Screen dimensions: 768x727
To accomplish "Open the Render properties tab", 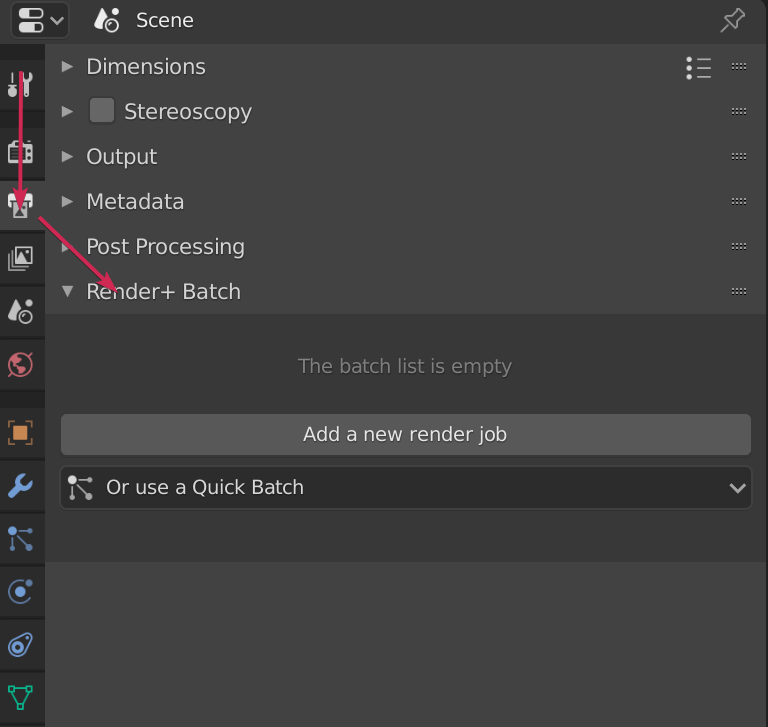I will [x=21, y=152].
